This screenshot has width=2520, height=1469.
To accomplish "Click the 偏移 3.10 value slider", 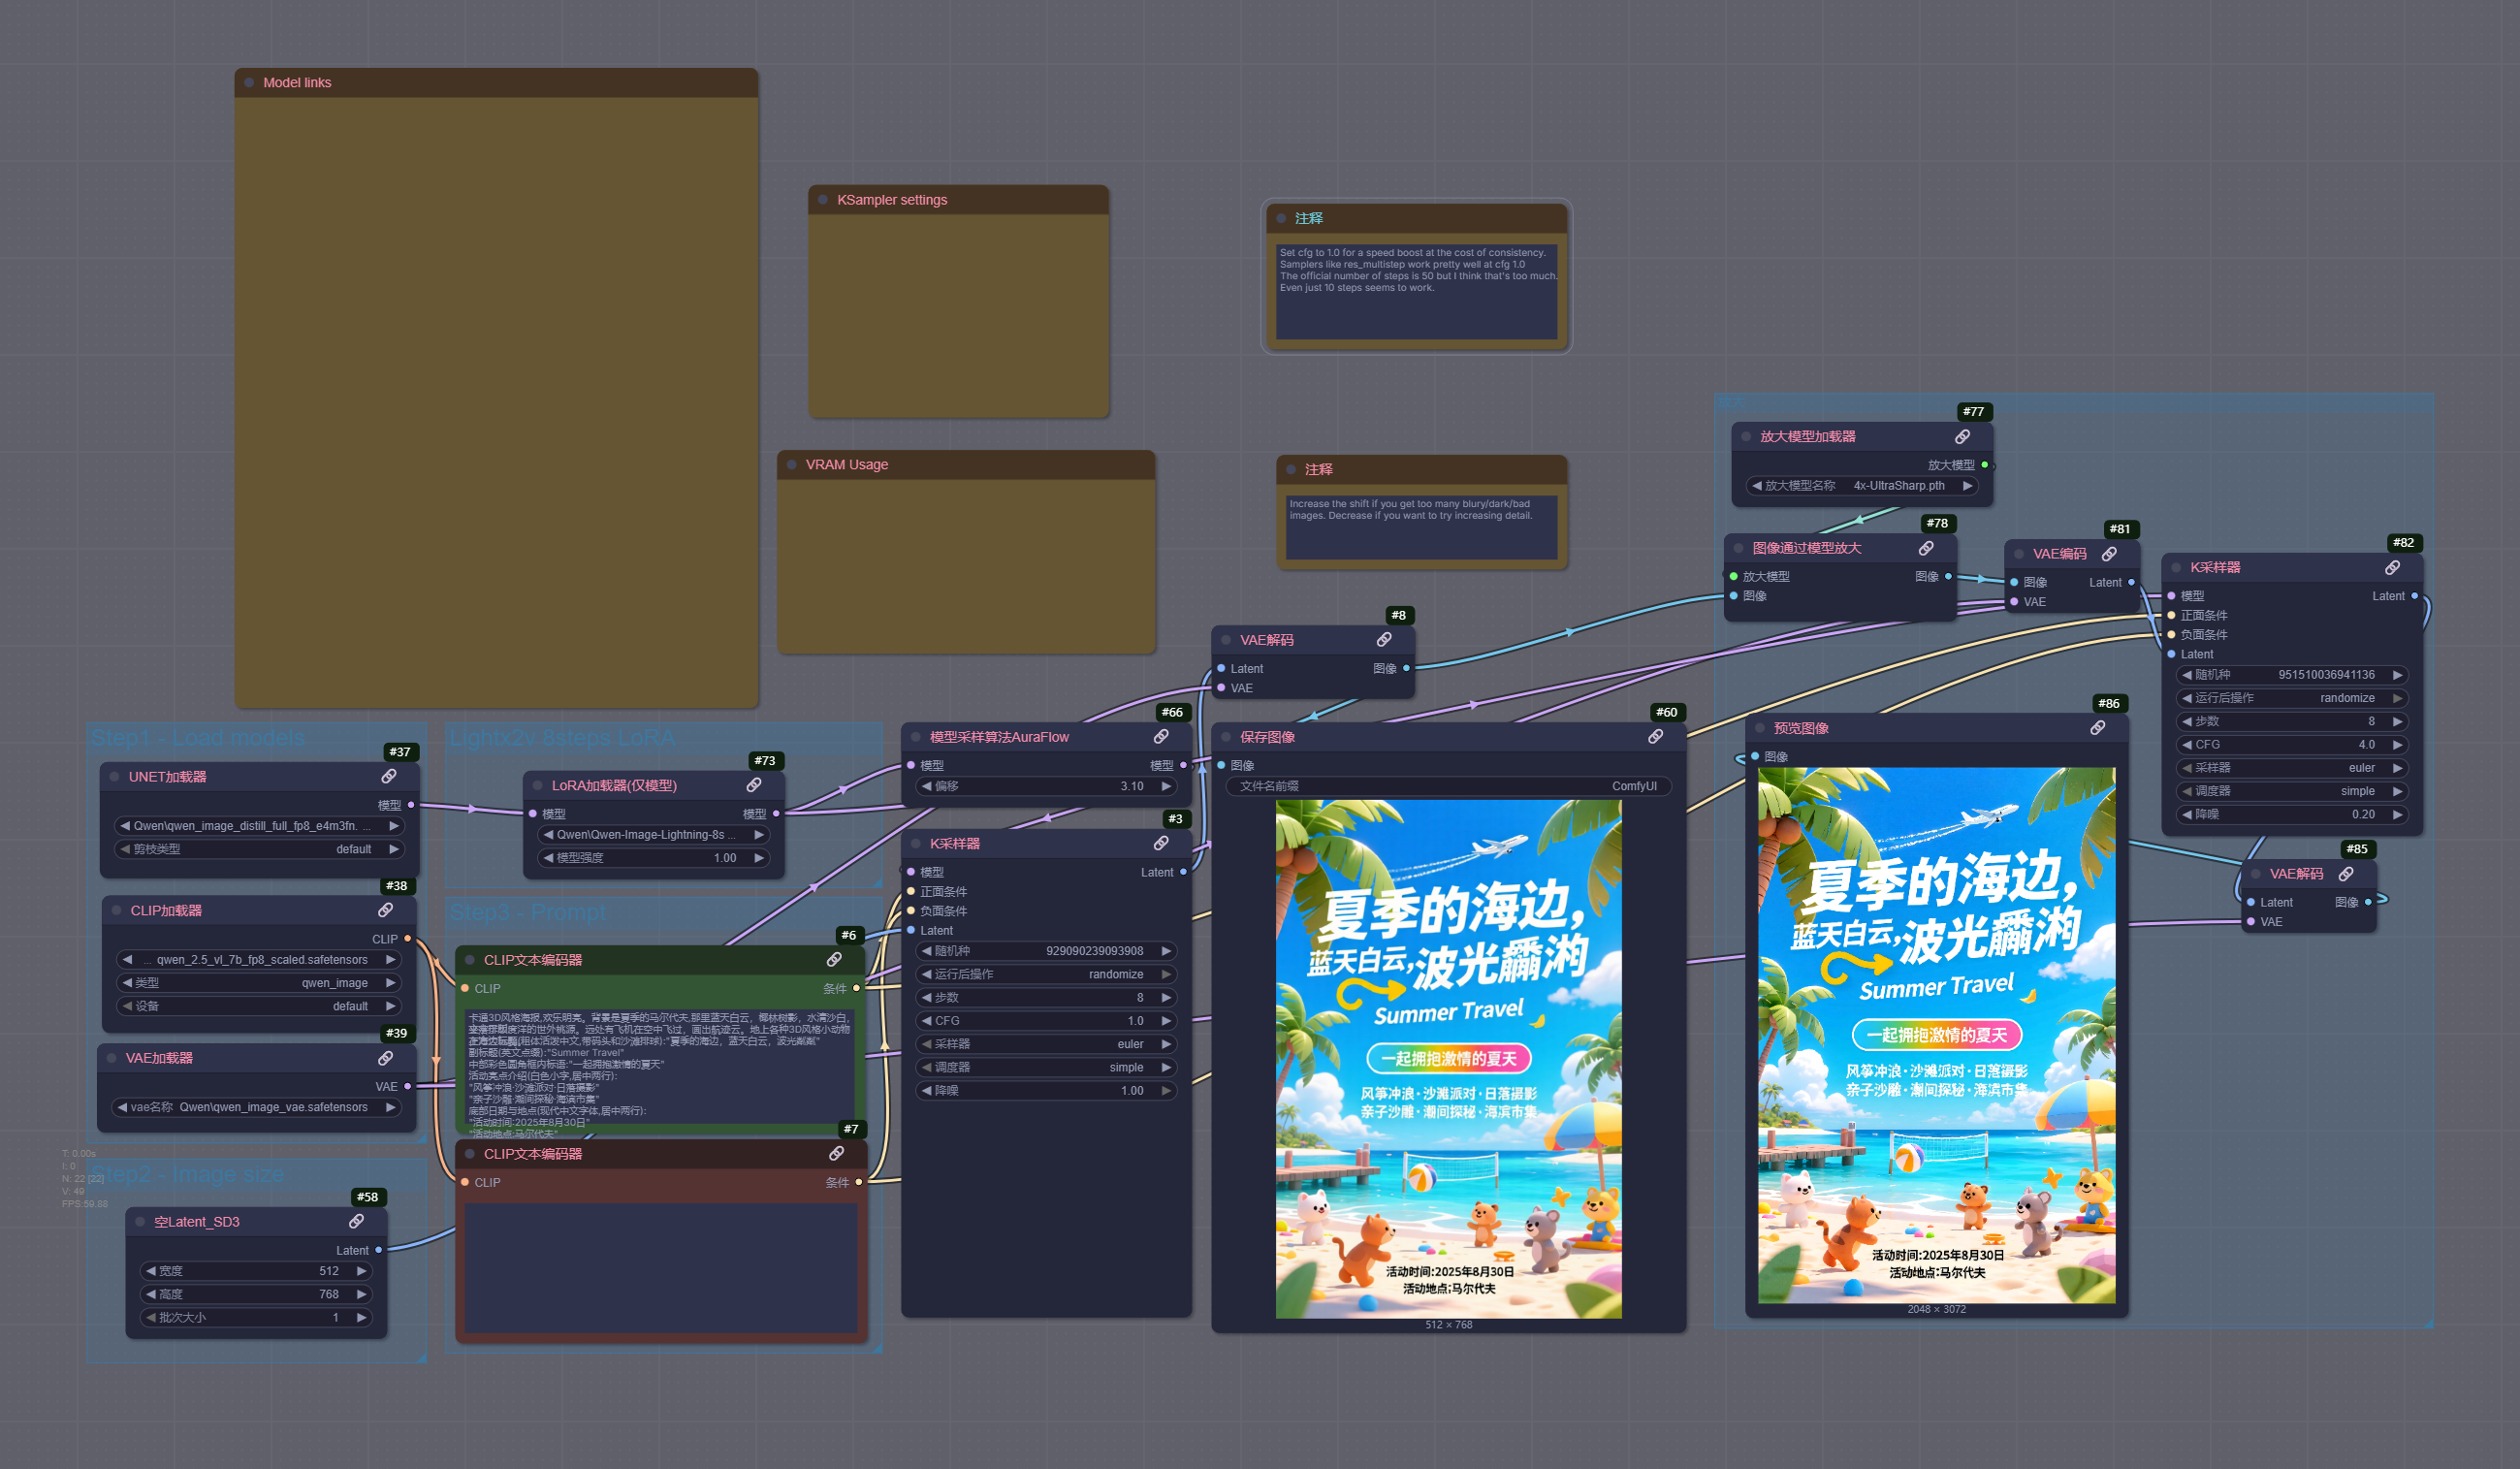I will 1045,786.
